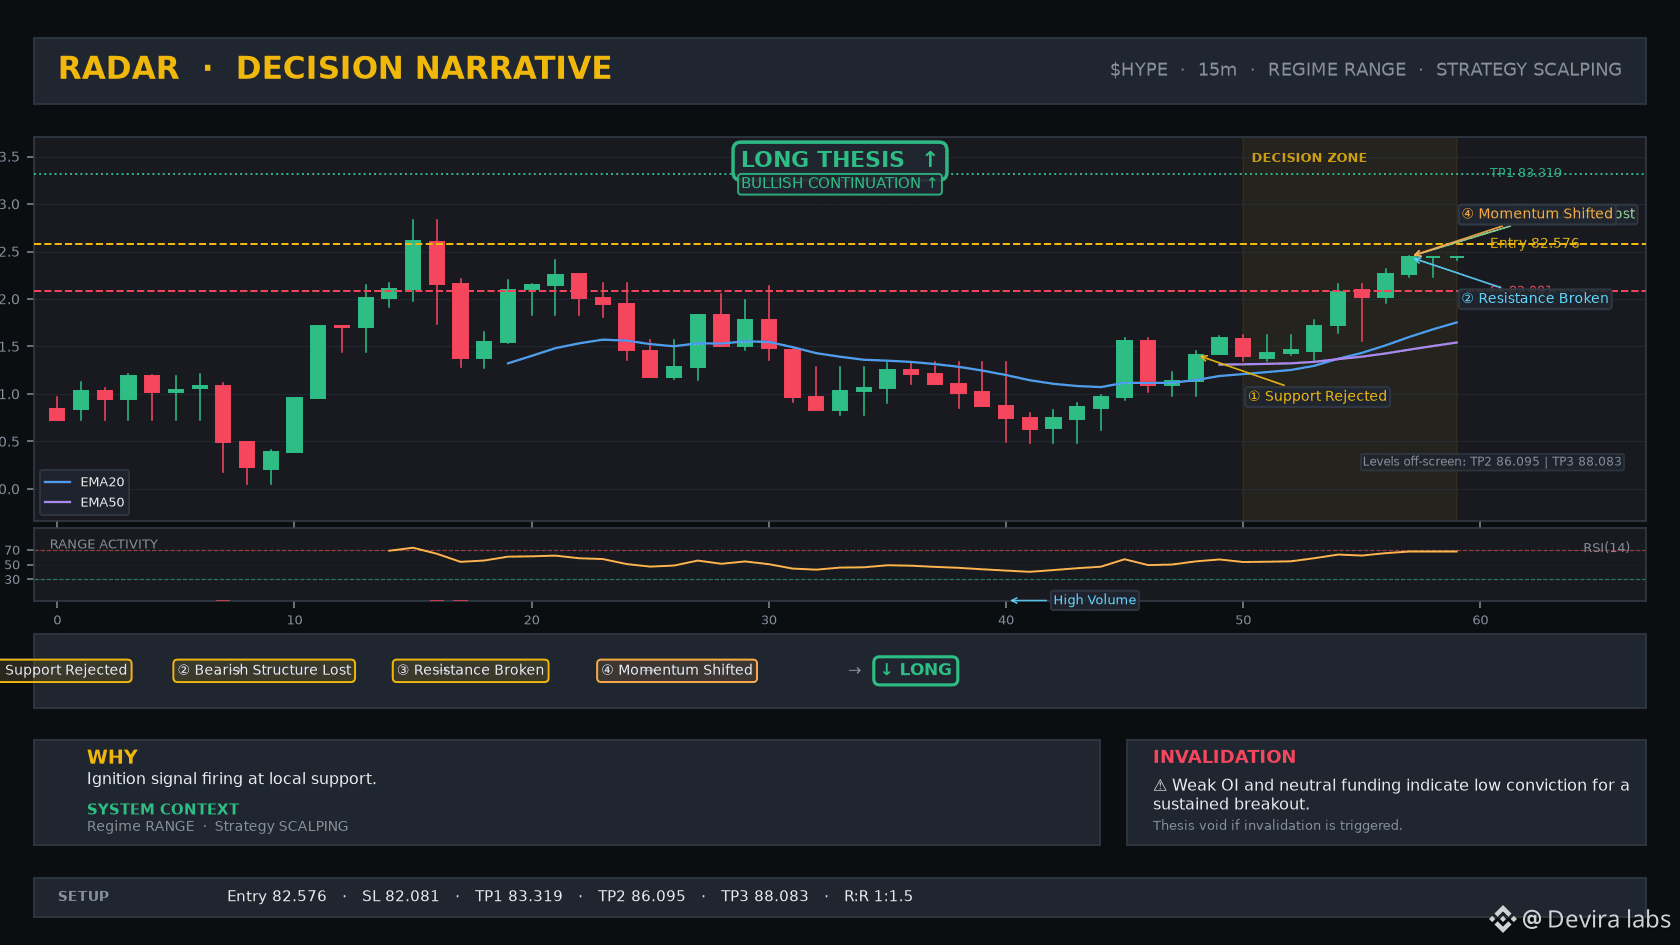The height and width of the screenshot is (945, 1680).
Task: Click the Momentum Shifted chip in the step row
Action: pos(677,670)
